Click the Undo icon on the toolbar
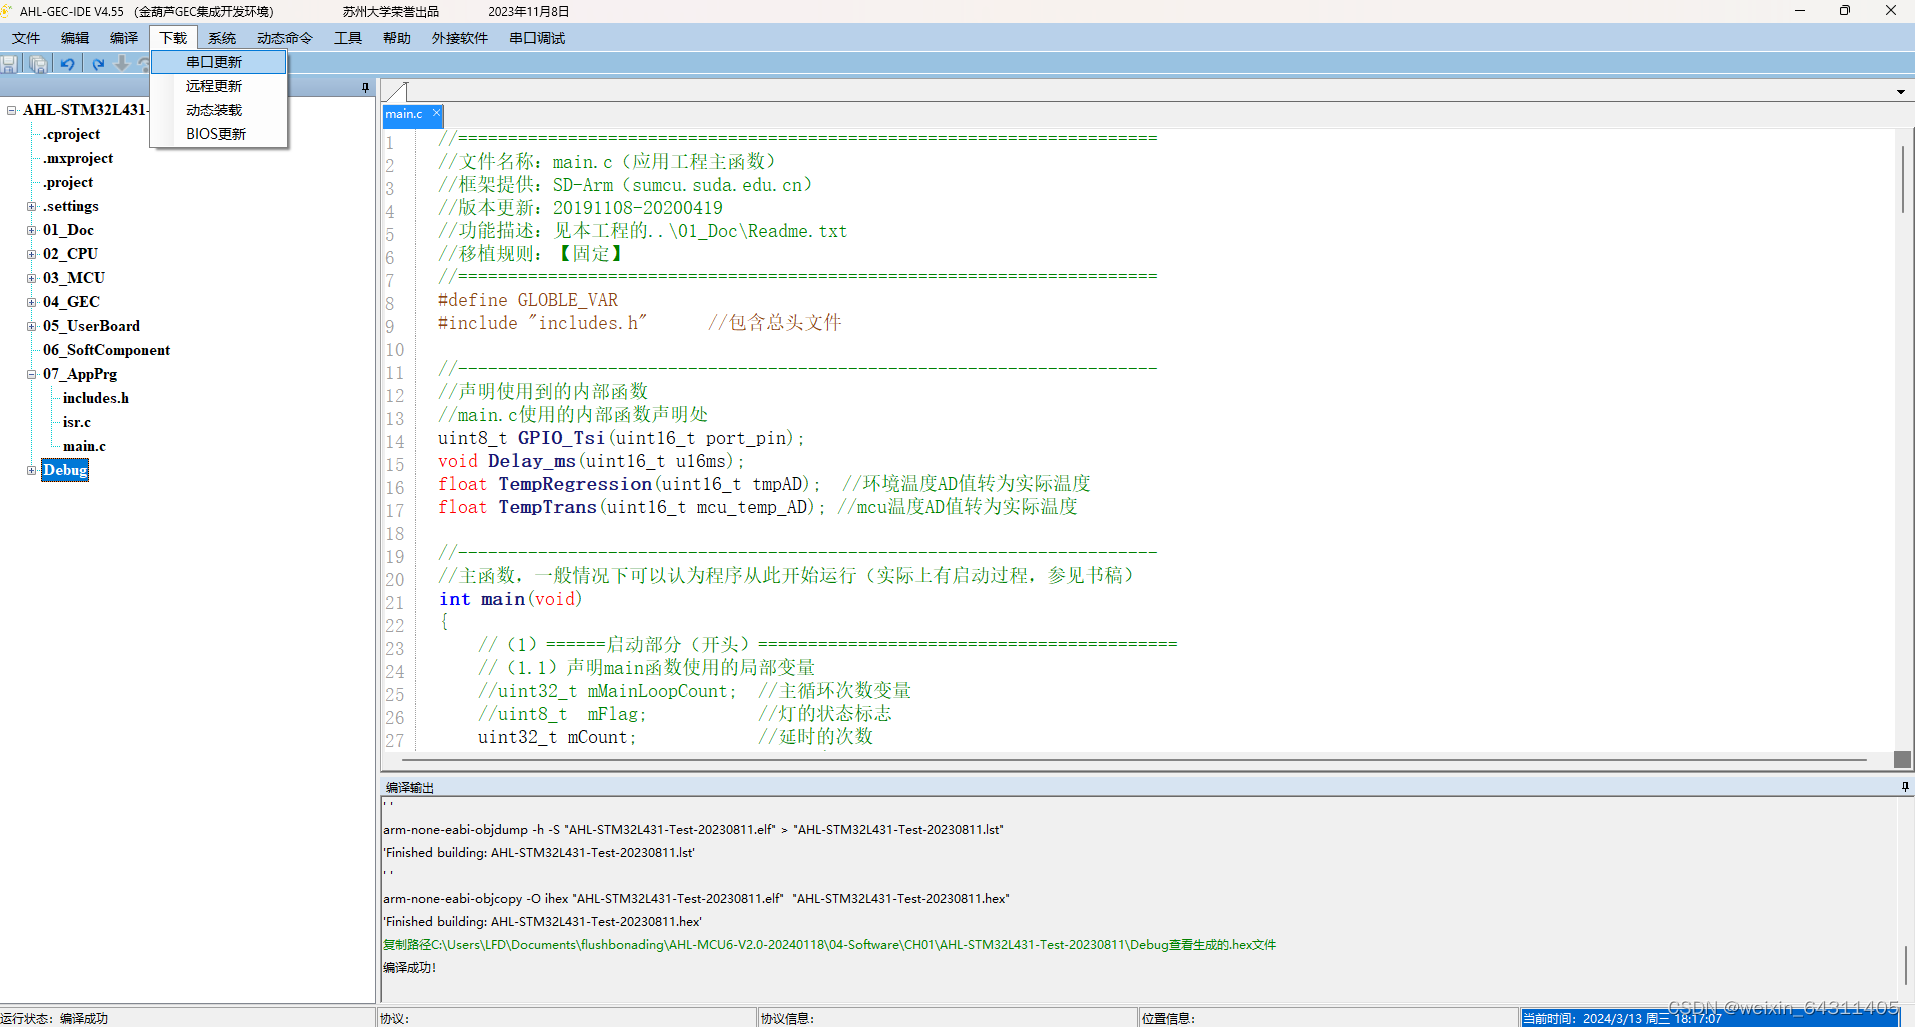This screenshot has width=1915, height=1027. (66, 63)
